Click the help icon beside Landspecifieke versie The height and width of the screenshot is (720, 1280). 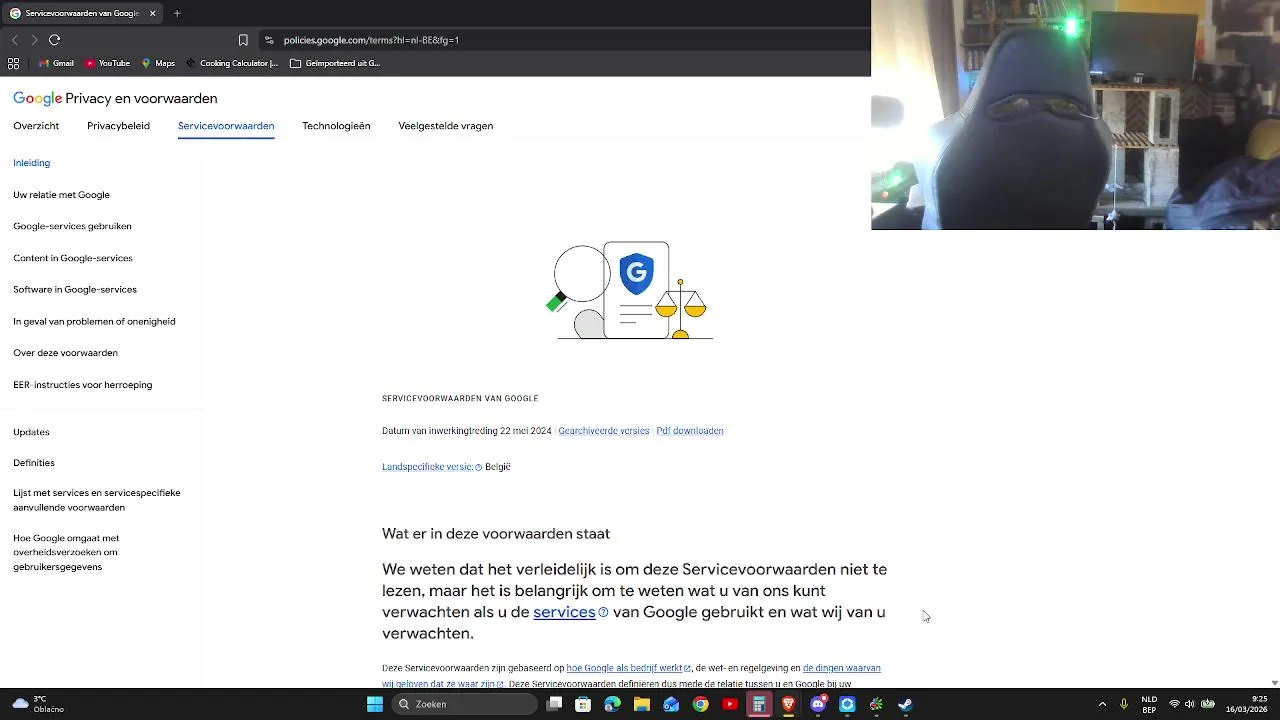tap(478, 467)
